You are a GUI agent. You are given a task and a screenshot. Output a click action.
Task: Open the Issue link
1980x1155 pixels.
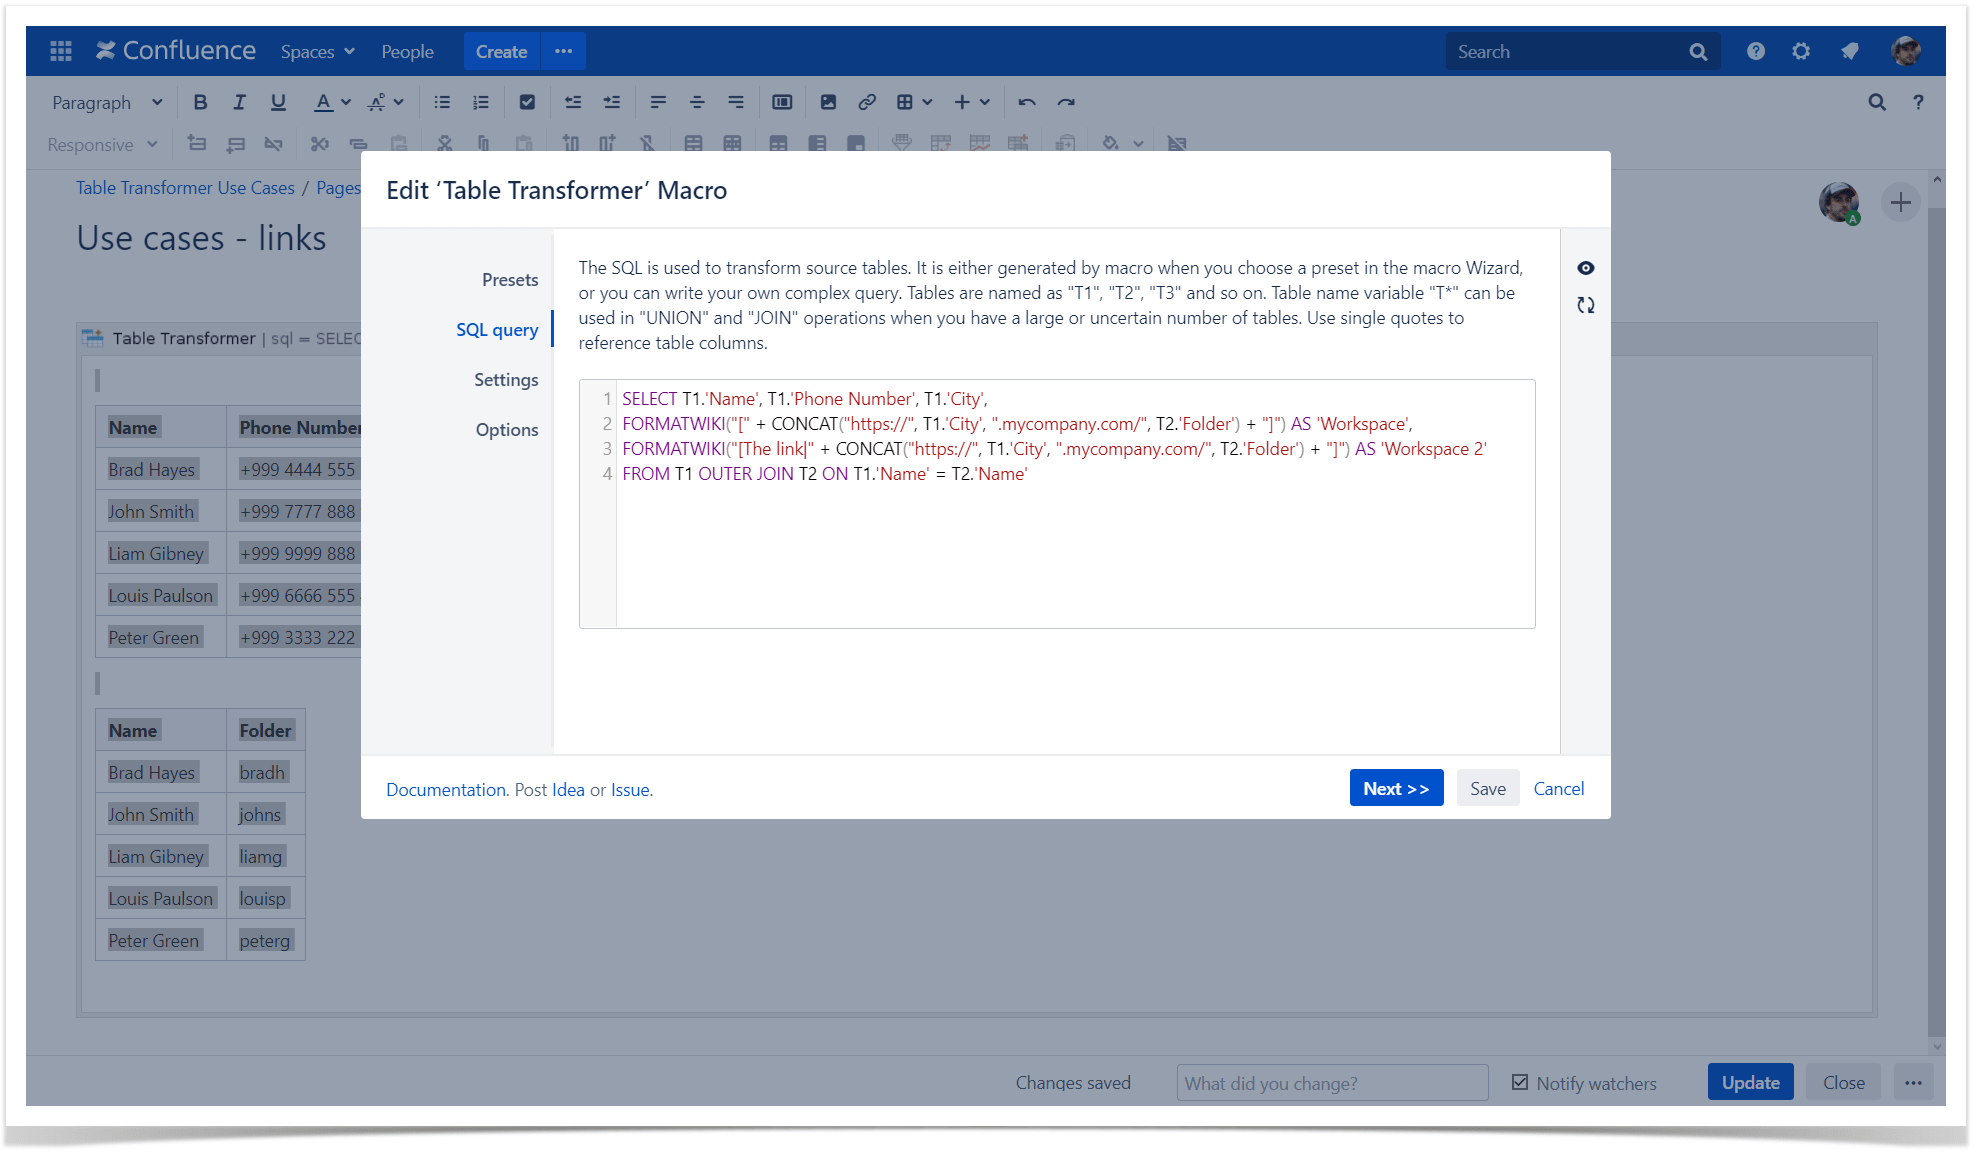click(x=630, y=789)
